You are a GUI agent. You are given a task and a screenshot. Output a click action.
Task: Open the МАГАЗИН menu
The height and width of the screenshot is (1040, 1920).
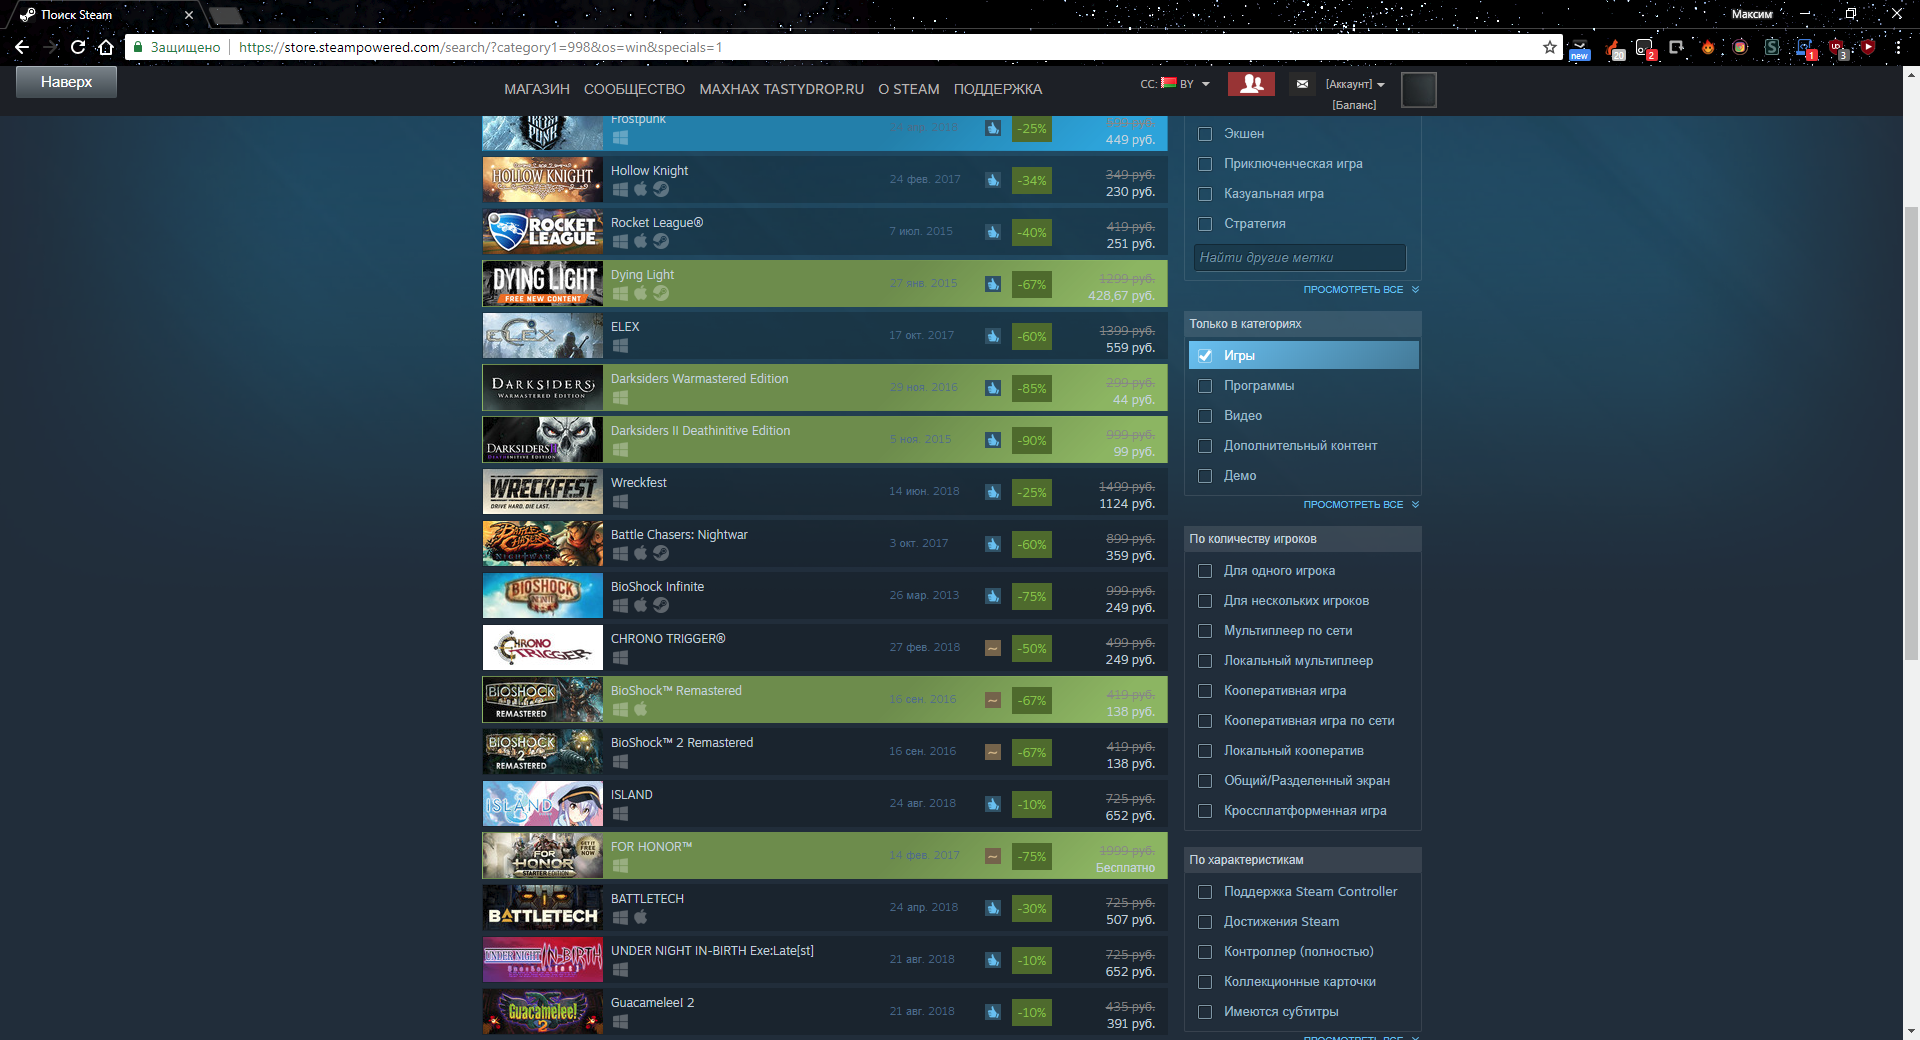point(537,89)
